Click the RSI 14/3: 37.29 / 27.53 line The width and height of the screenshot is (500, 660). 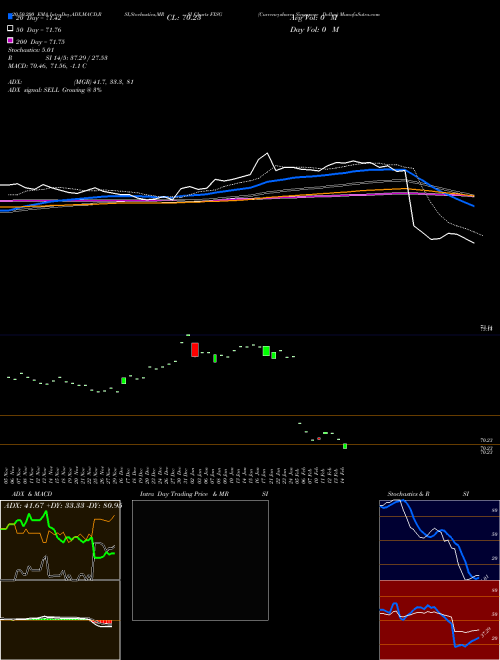click(x=58, y=58)
